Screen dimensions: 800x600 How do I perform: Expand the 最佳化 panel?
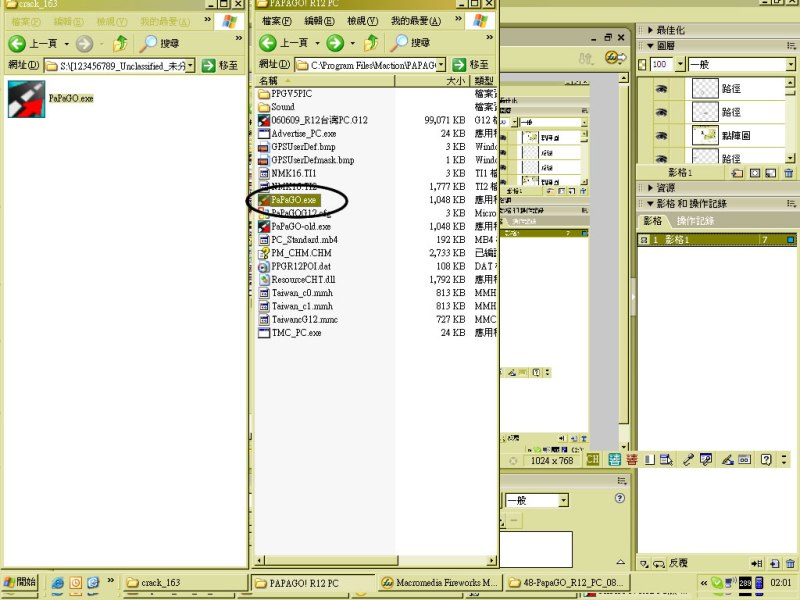(x=651, y=30)
